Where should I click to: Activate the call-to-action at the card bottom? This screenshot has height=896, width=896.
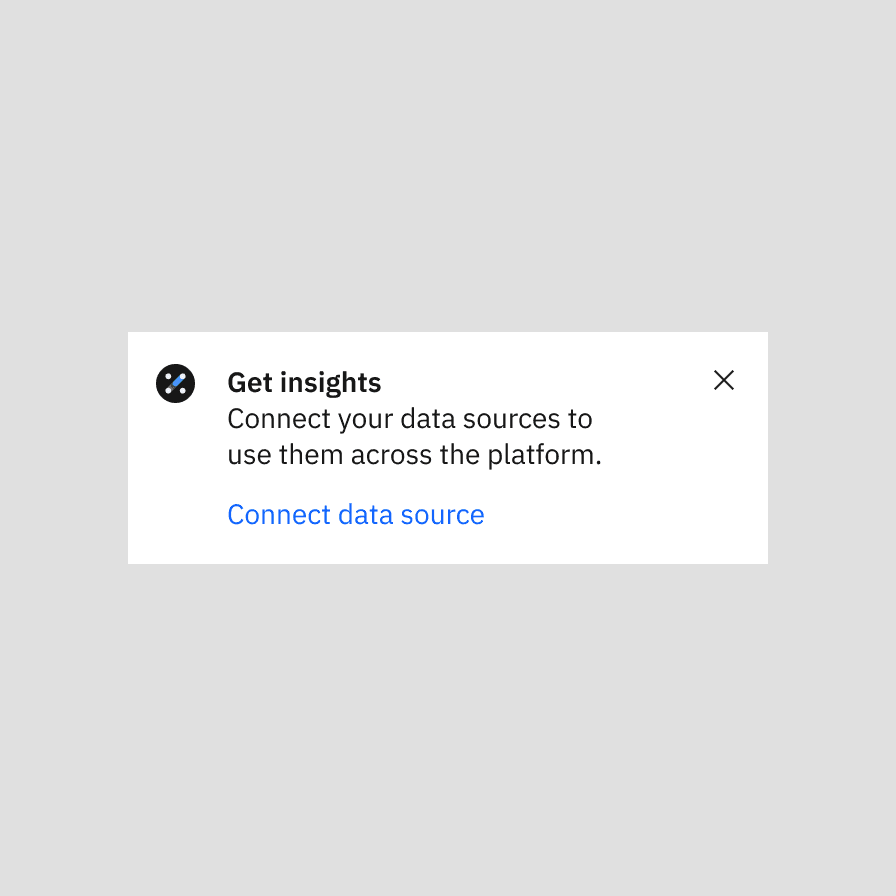click(x=355, y=514)
